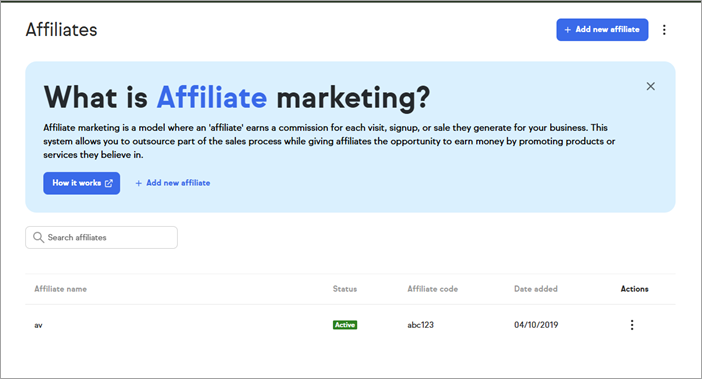Open the page options kebab menu
The width and height of the screenshot is (702, 379).
point(664,30)
